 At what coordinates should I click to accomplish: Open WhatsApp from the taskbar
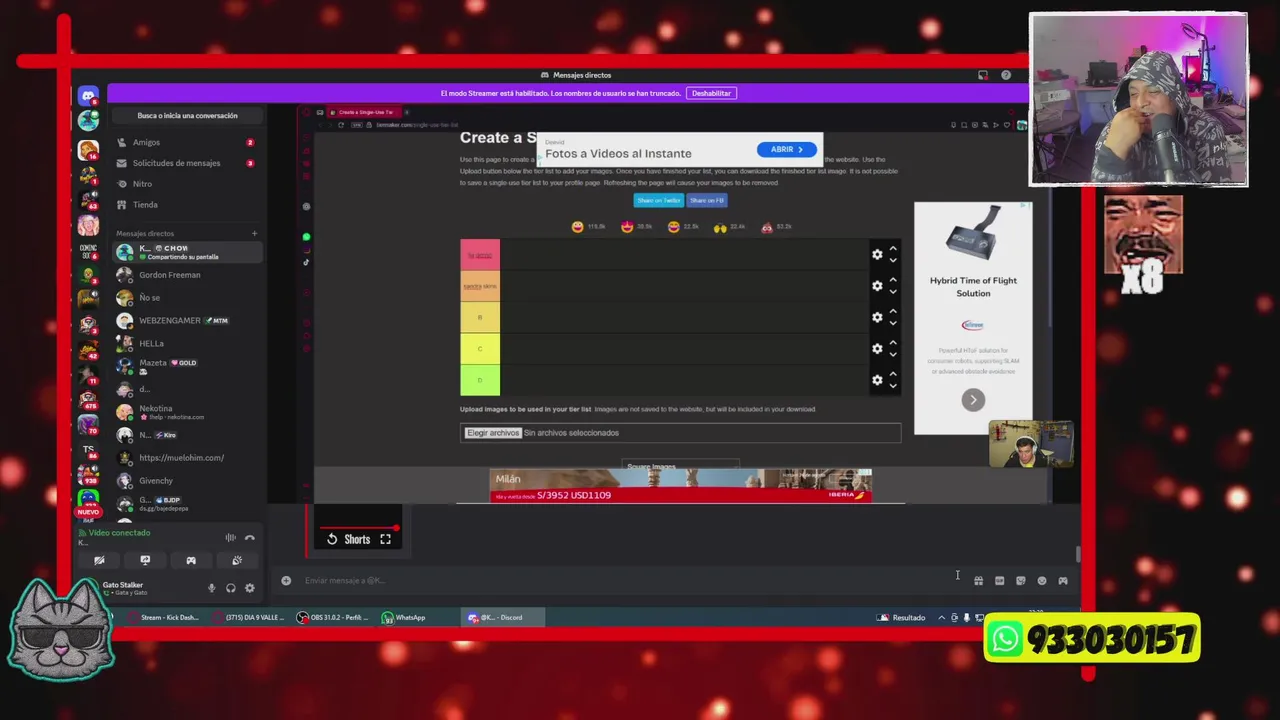tap(404, 617)
